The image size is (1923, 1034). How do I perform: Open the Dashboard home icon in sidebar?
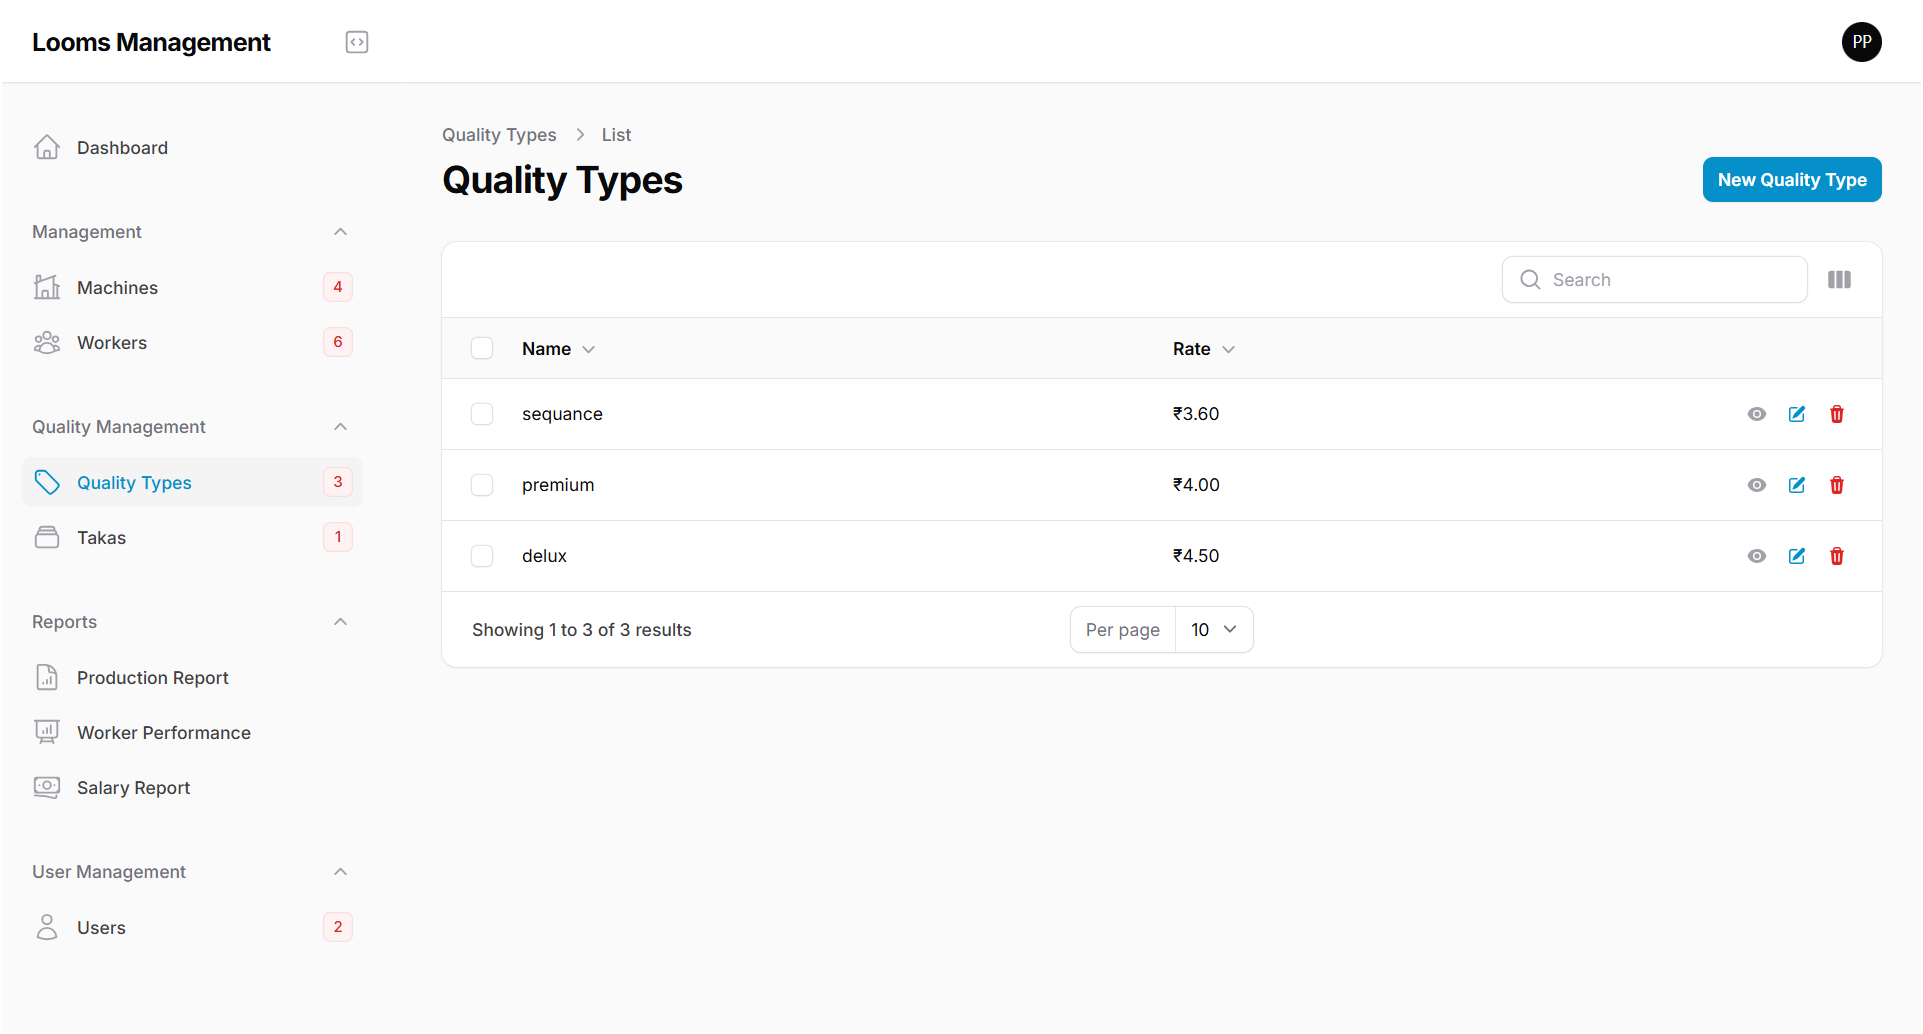pyautogui.click(x=47, y=147)
